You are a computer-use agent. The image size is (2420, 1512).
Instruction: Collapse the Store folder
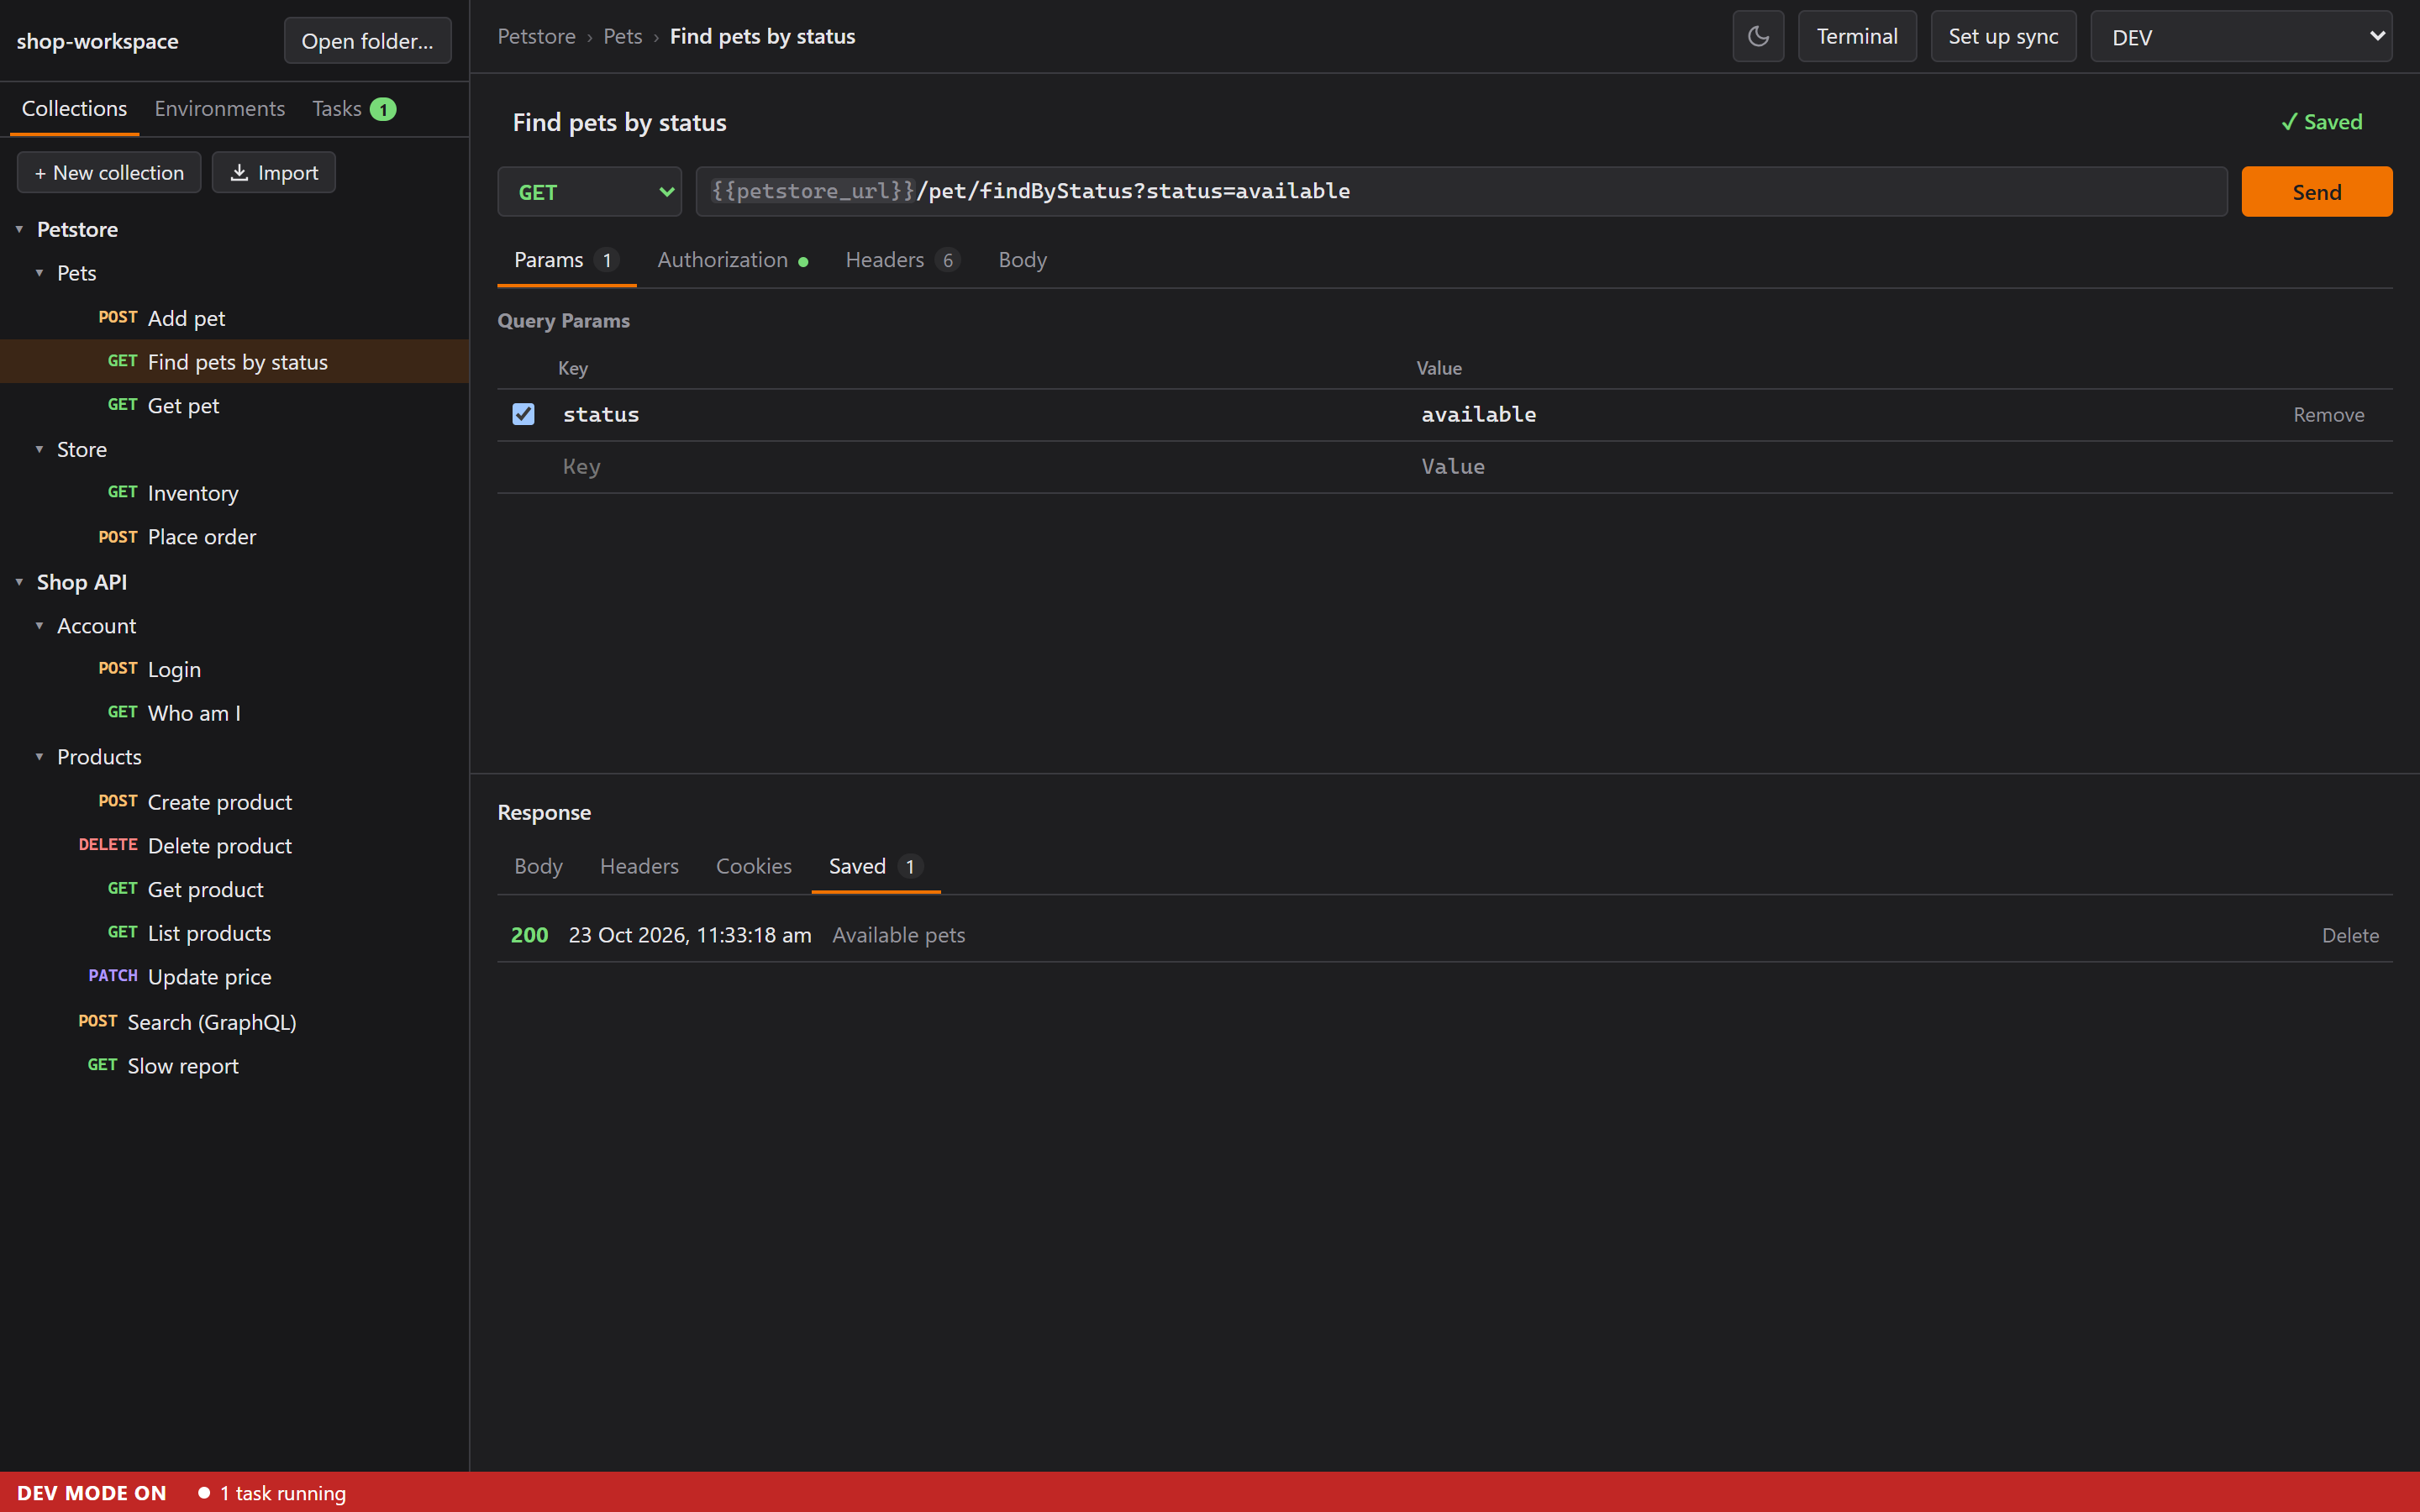39,449
